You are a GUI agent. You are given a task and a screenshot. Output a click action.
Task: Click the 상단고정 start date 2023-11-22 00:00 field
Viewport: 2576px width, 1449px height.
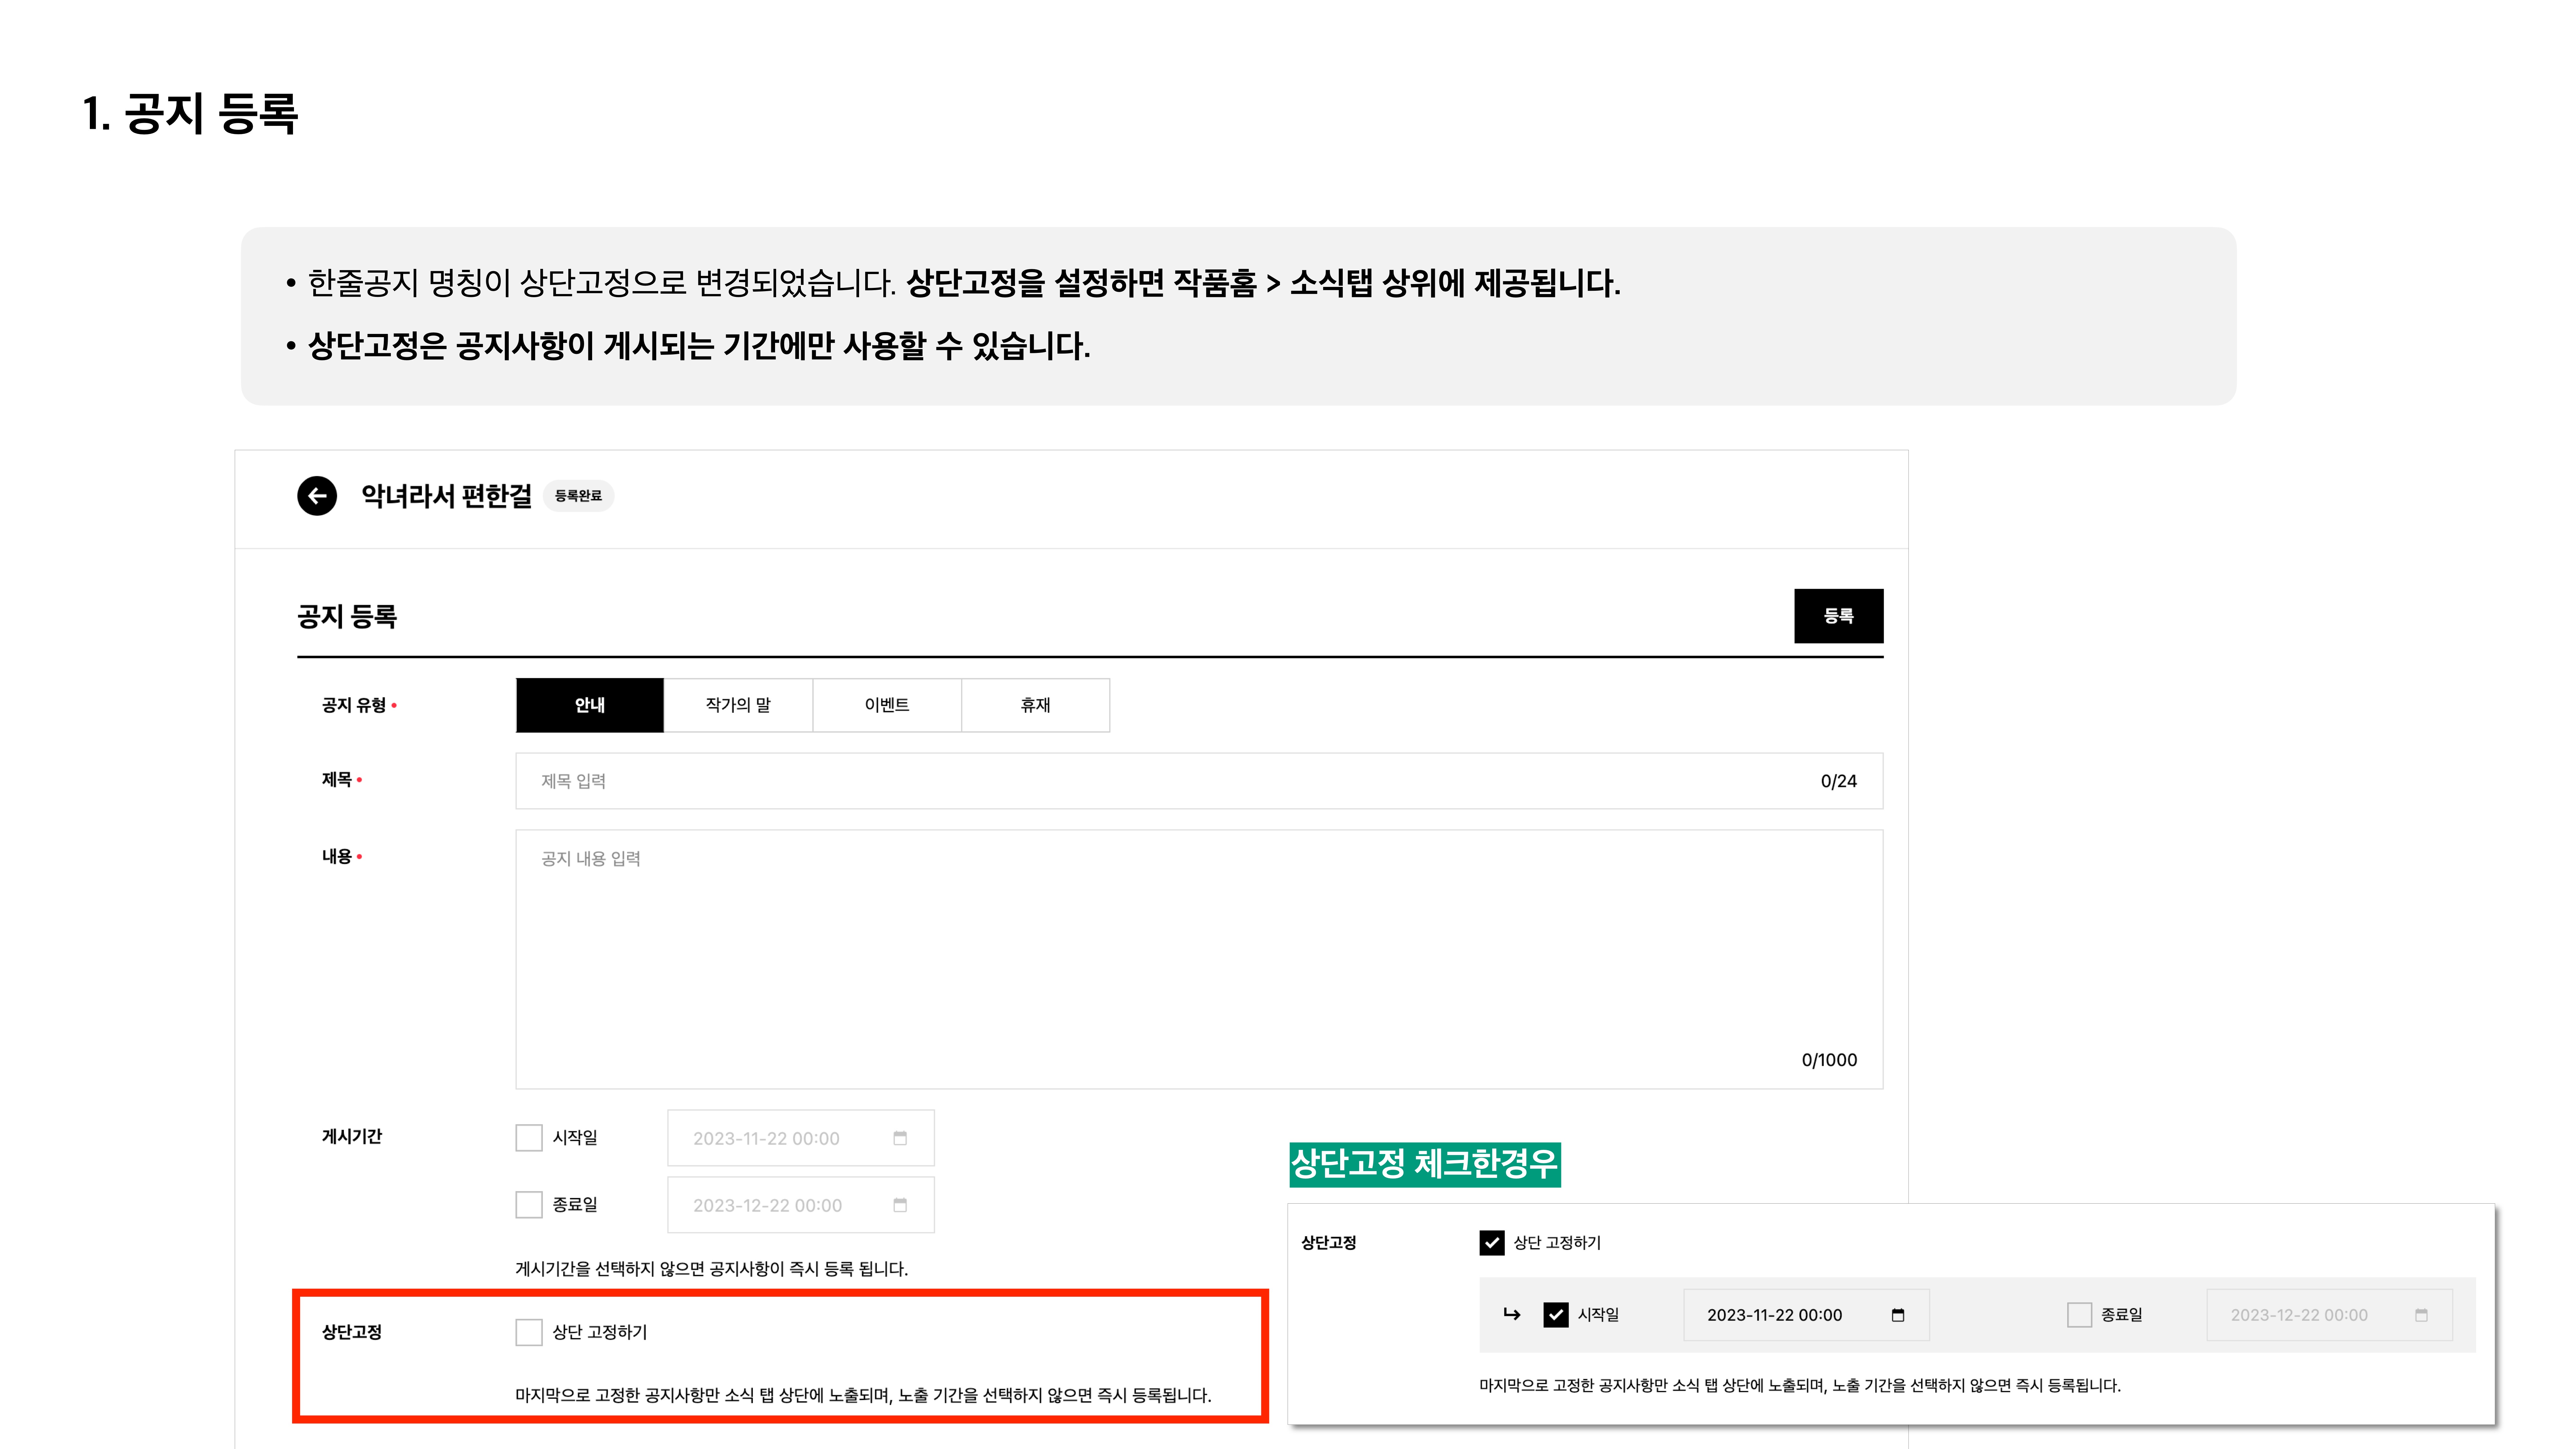[1806, 1315]
